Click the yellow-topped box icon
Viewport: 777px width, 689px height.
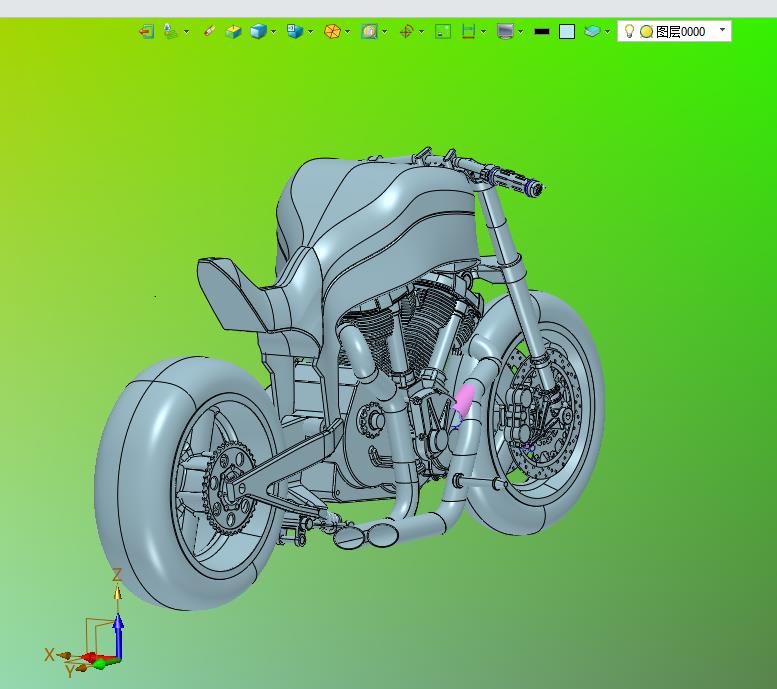[x=233, y=32]
